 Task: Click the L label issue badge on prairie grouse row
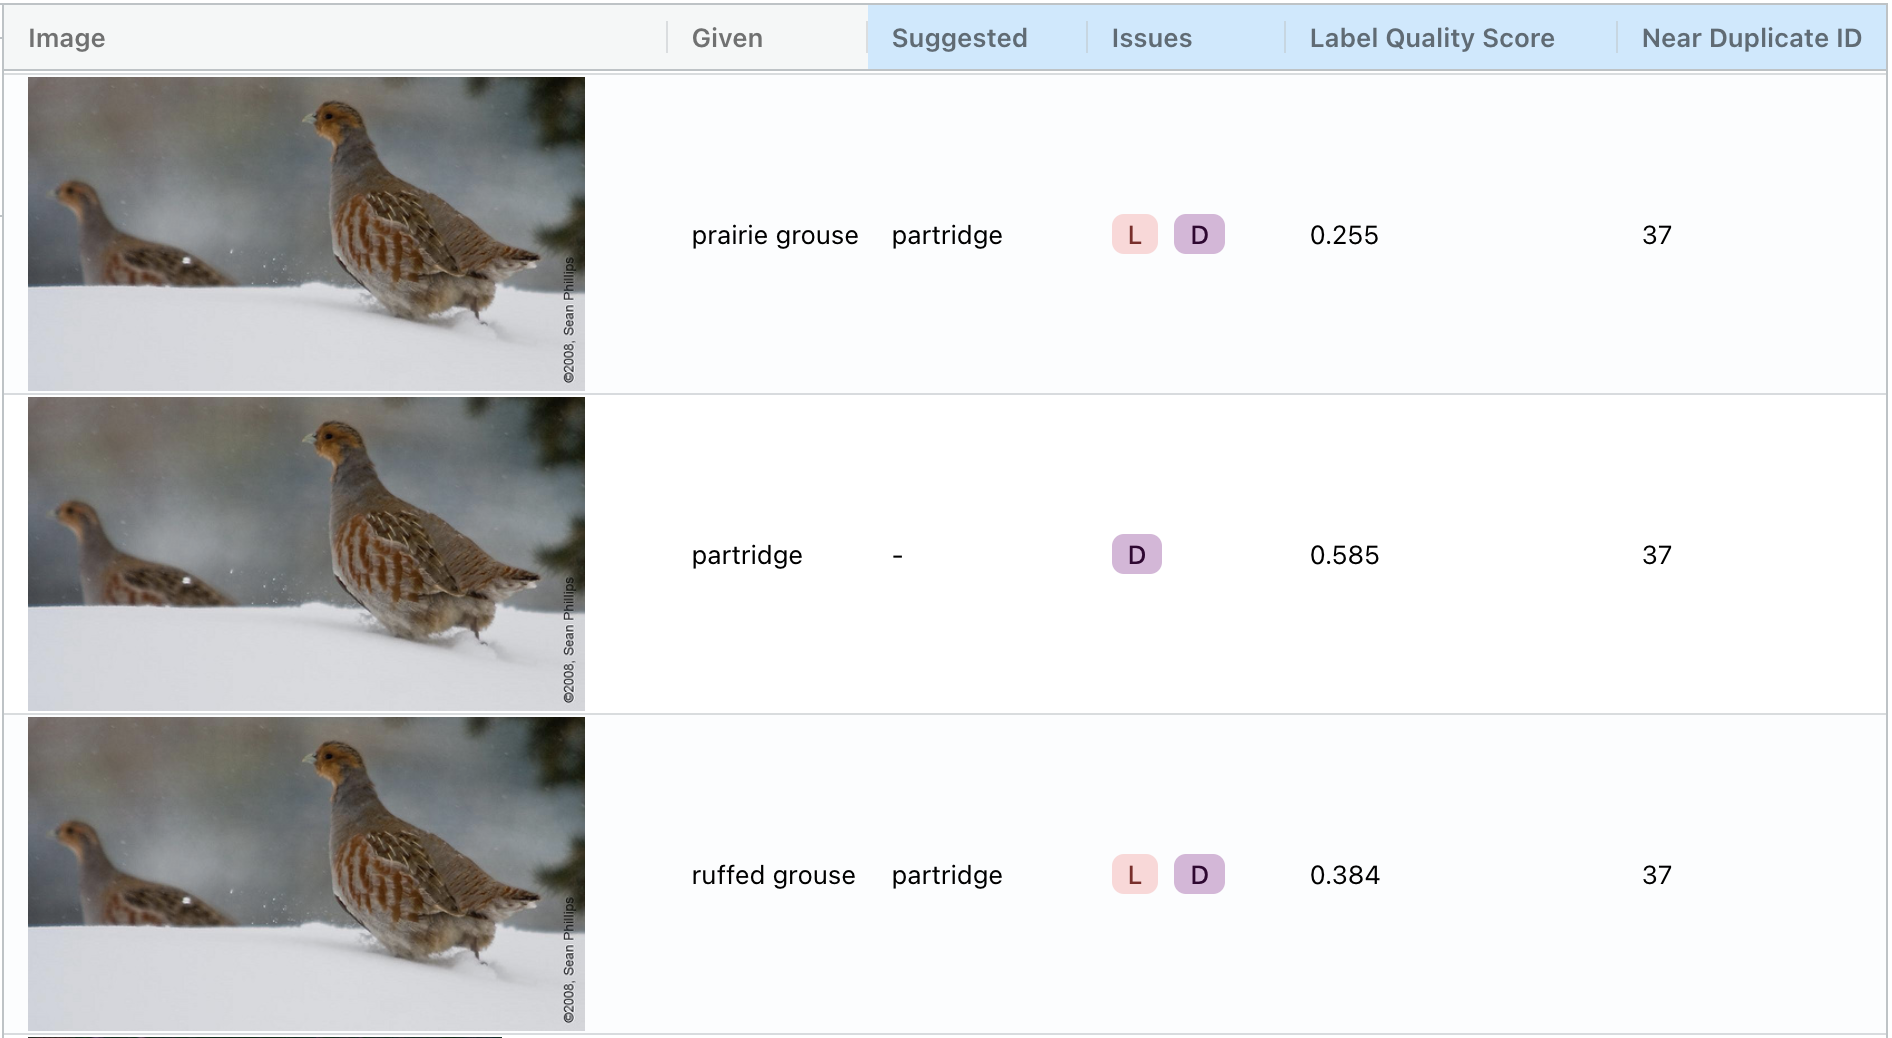point(1134,235)
